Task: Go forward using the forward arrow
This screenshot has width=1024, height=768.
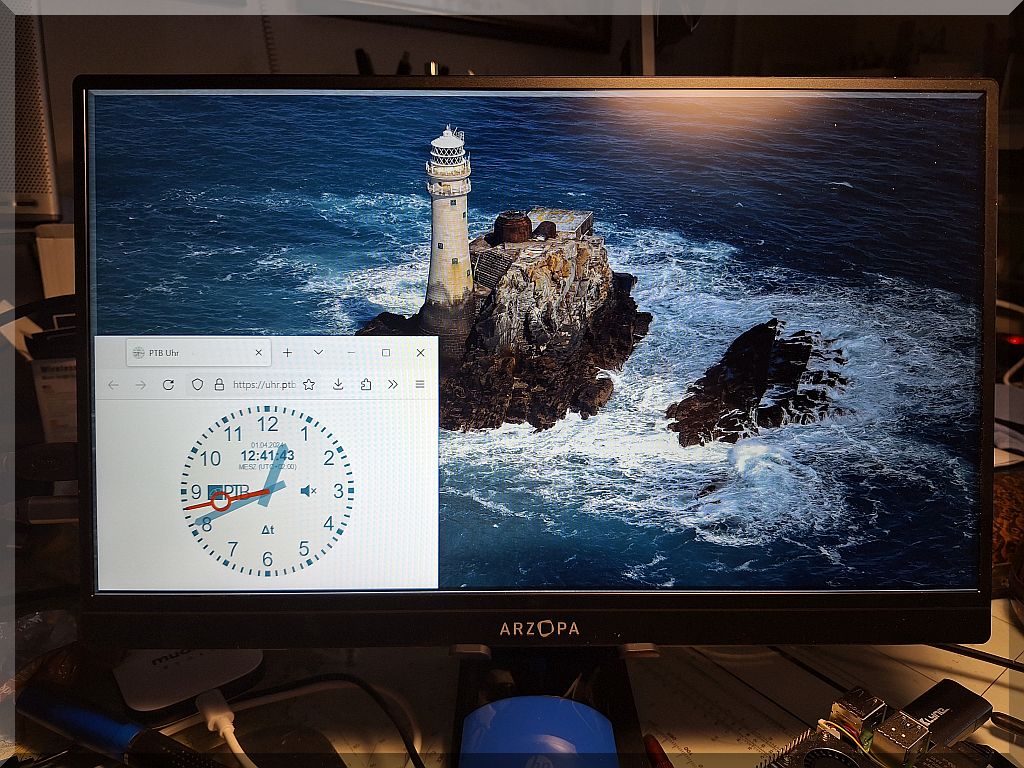Action: coord(140,385)
